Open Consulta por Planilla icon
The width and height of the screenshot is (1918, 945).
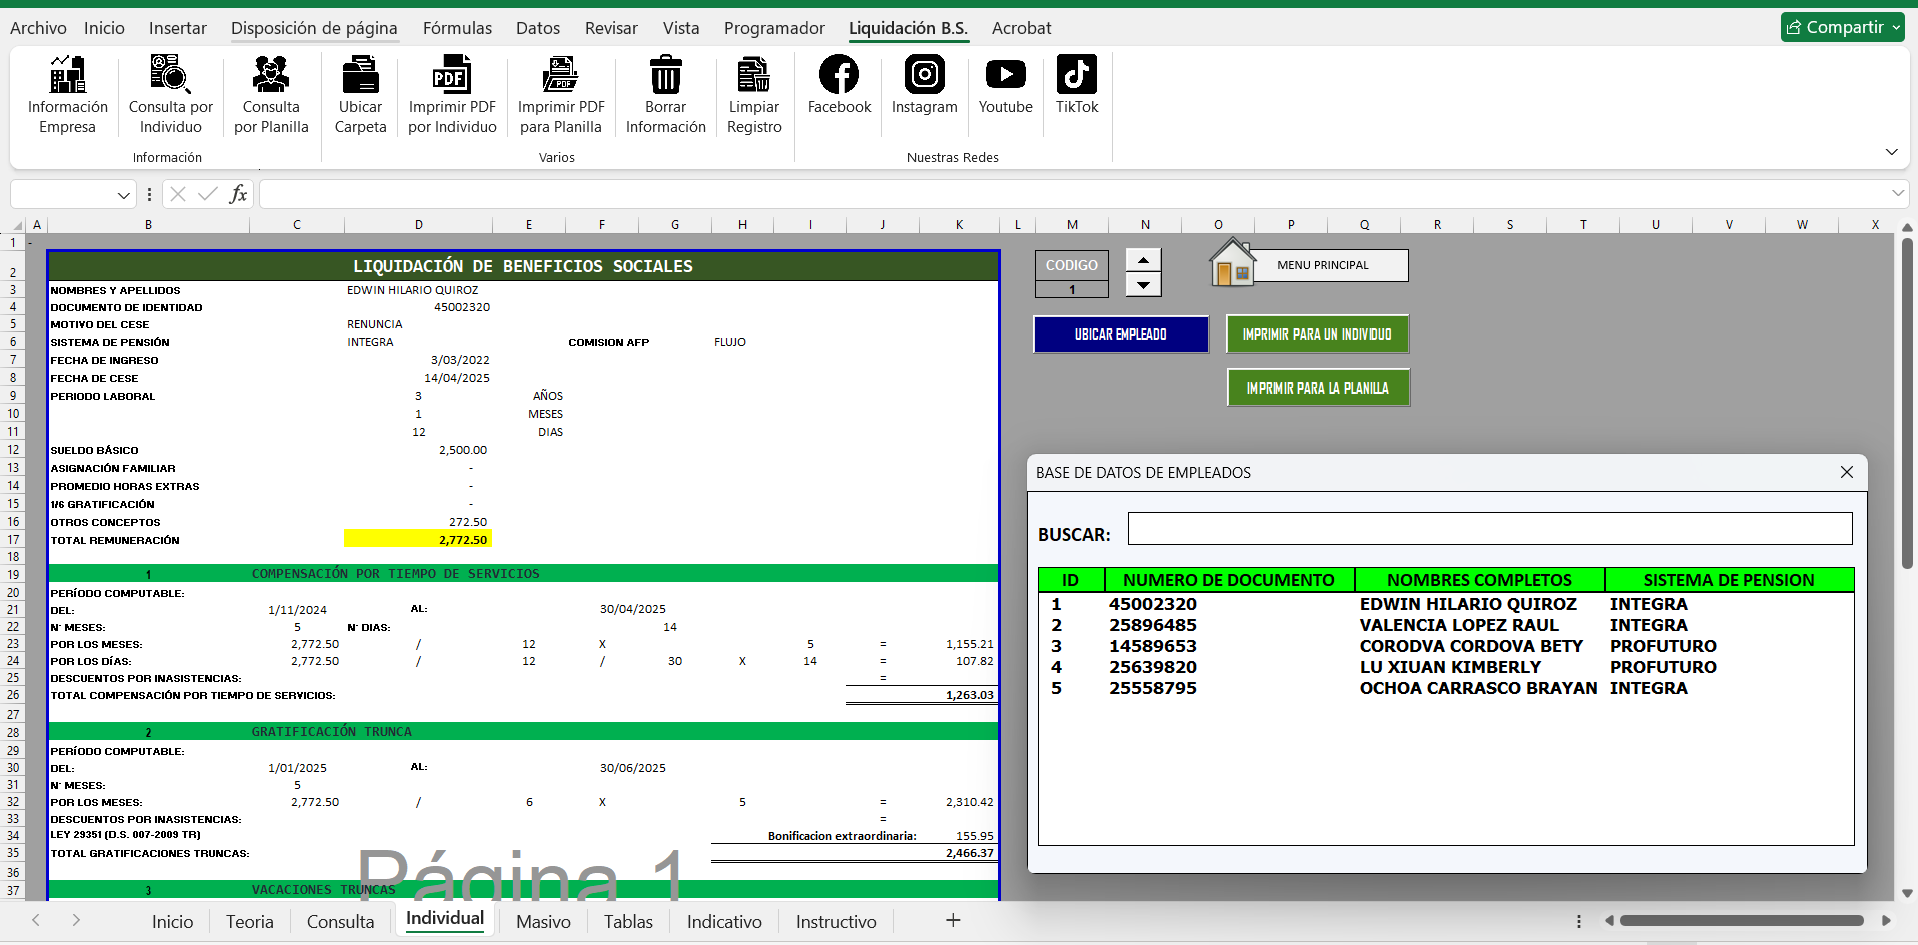point(271,76)
